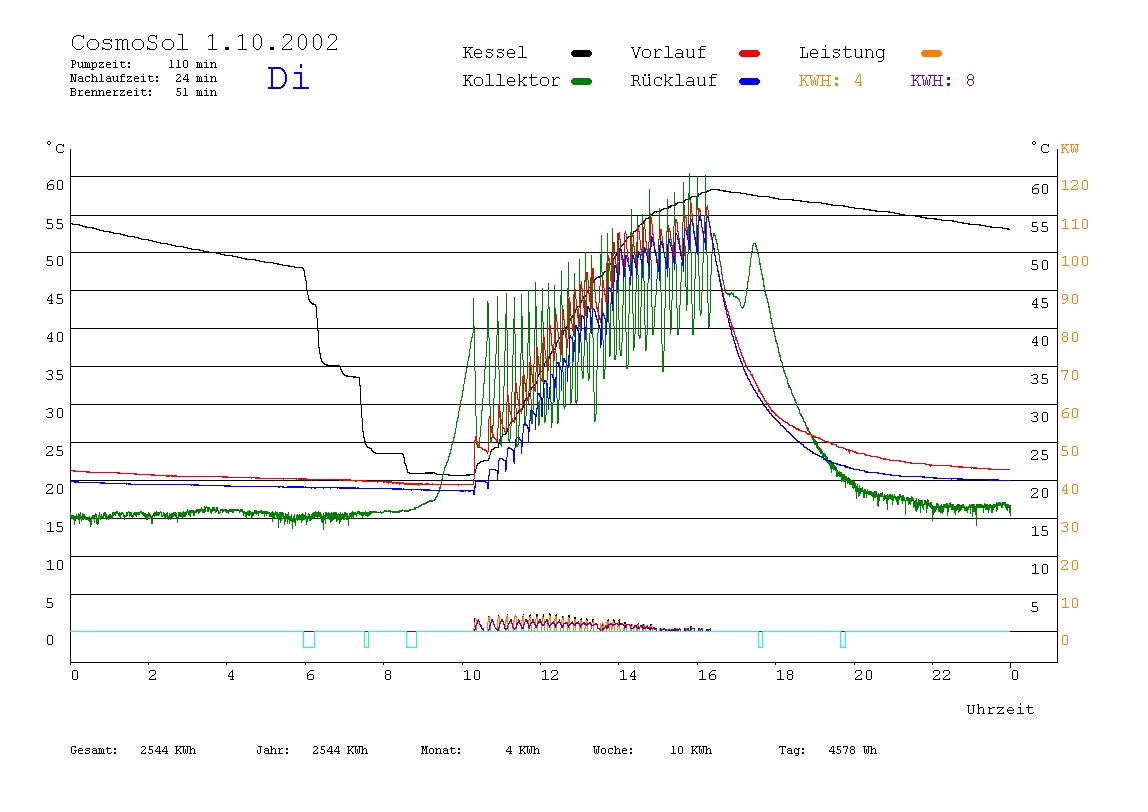Click the orange right axis label '120'
The height and width of the screenshot is (812, 1148).
[1075, 185]
